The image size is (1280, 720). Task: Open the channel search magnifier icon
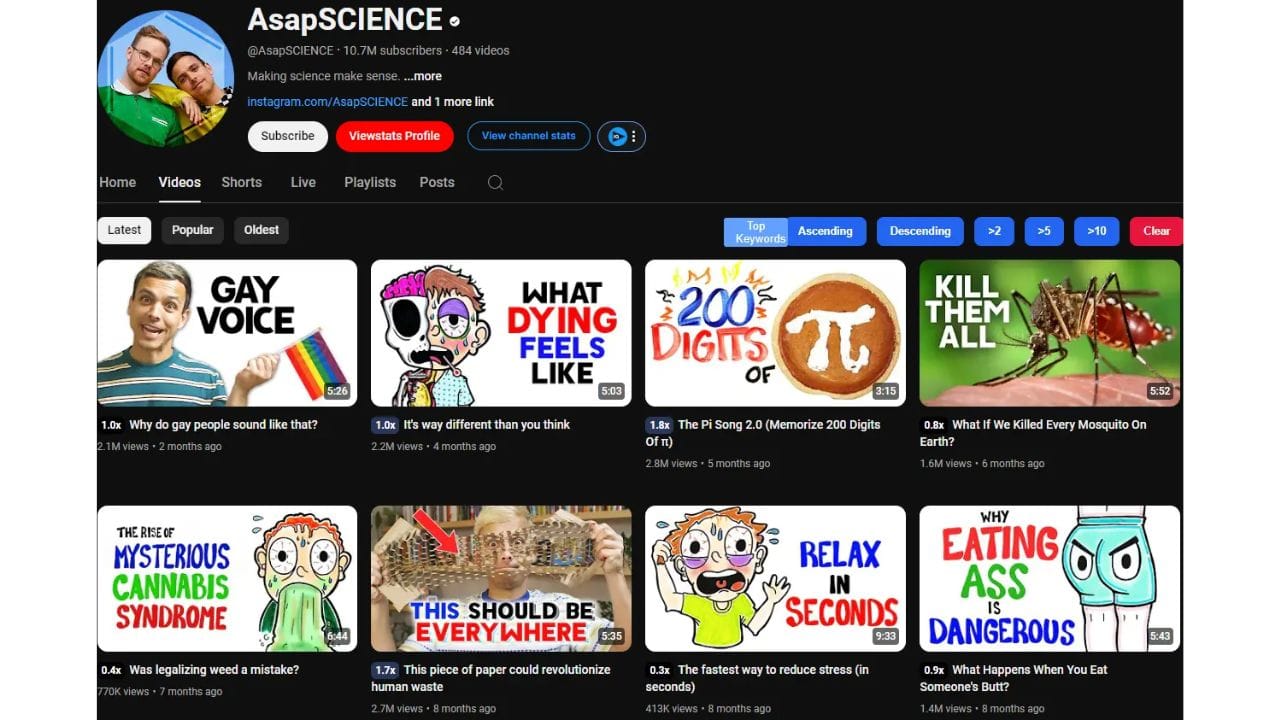click(495, 182)
